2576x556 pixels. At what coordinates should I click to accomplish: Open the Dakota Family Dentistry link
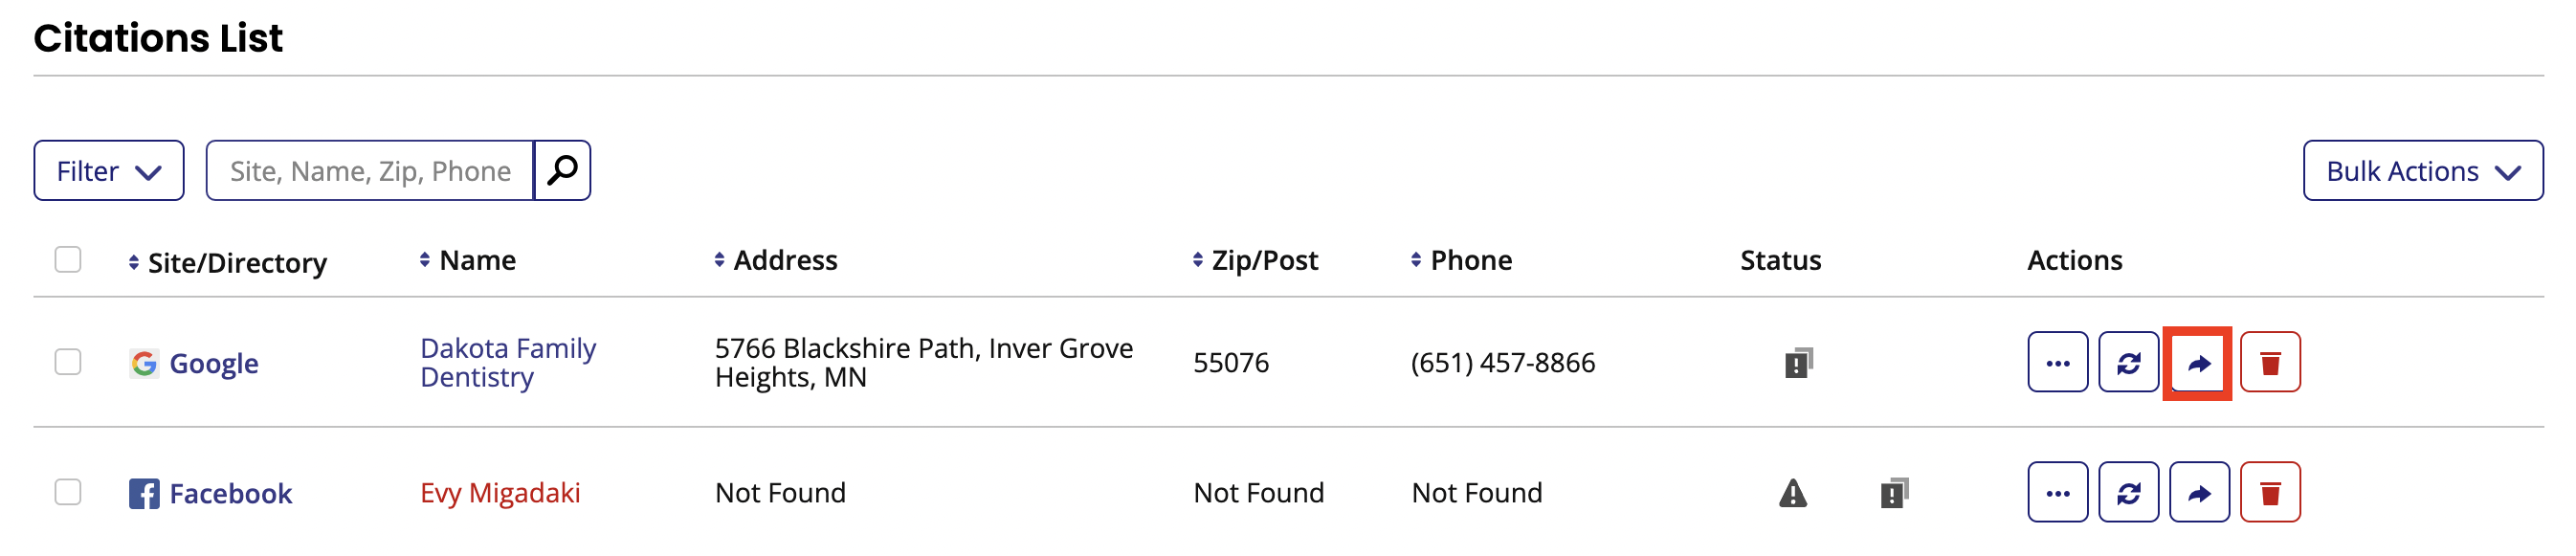507,362
